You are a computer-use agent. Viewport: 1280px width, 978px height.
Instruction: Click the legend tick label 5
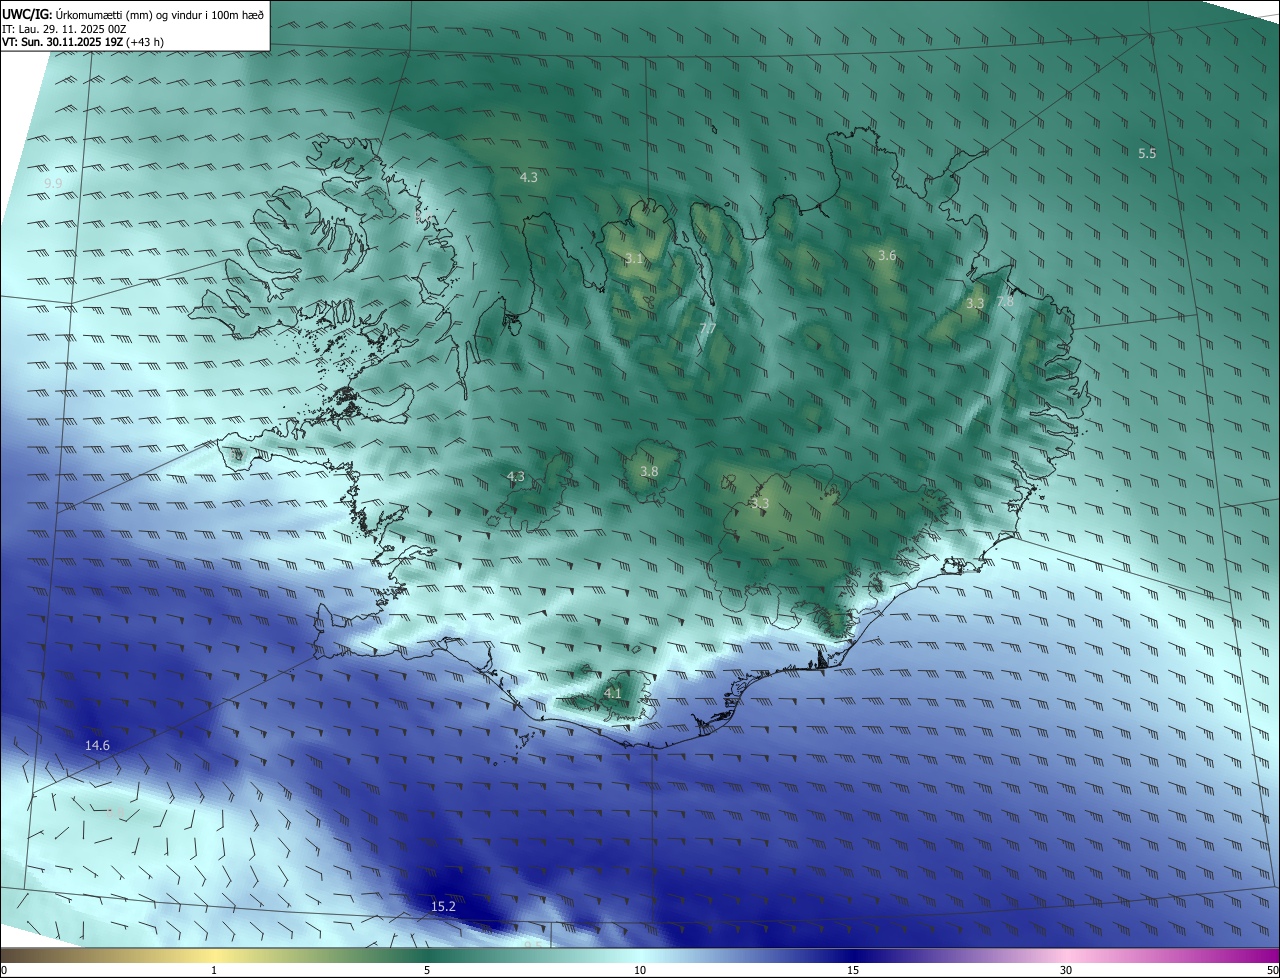(427, 970)
